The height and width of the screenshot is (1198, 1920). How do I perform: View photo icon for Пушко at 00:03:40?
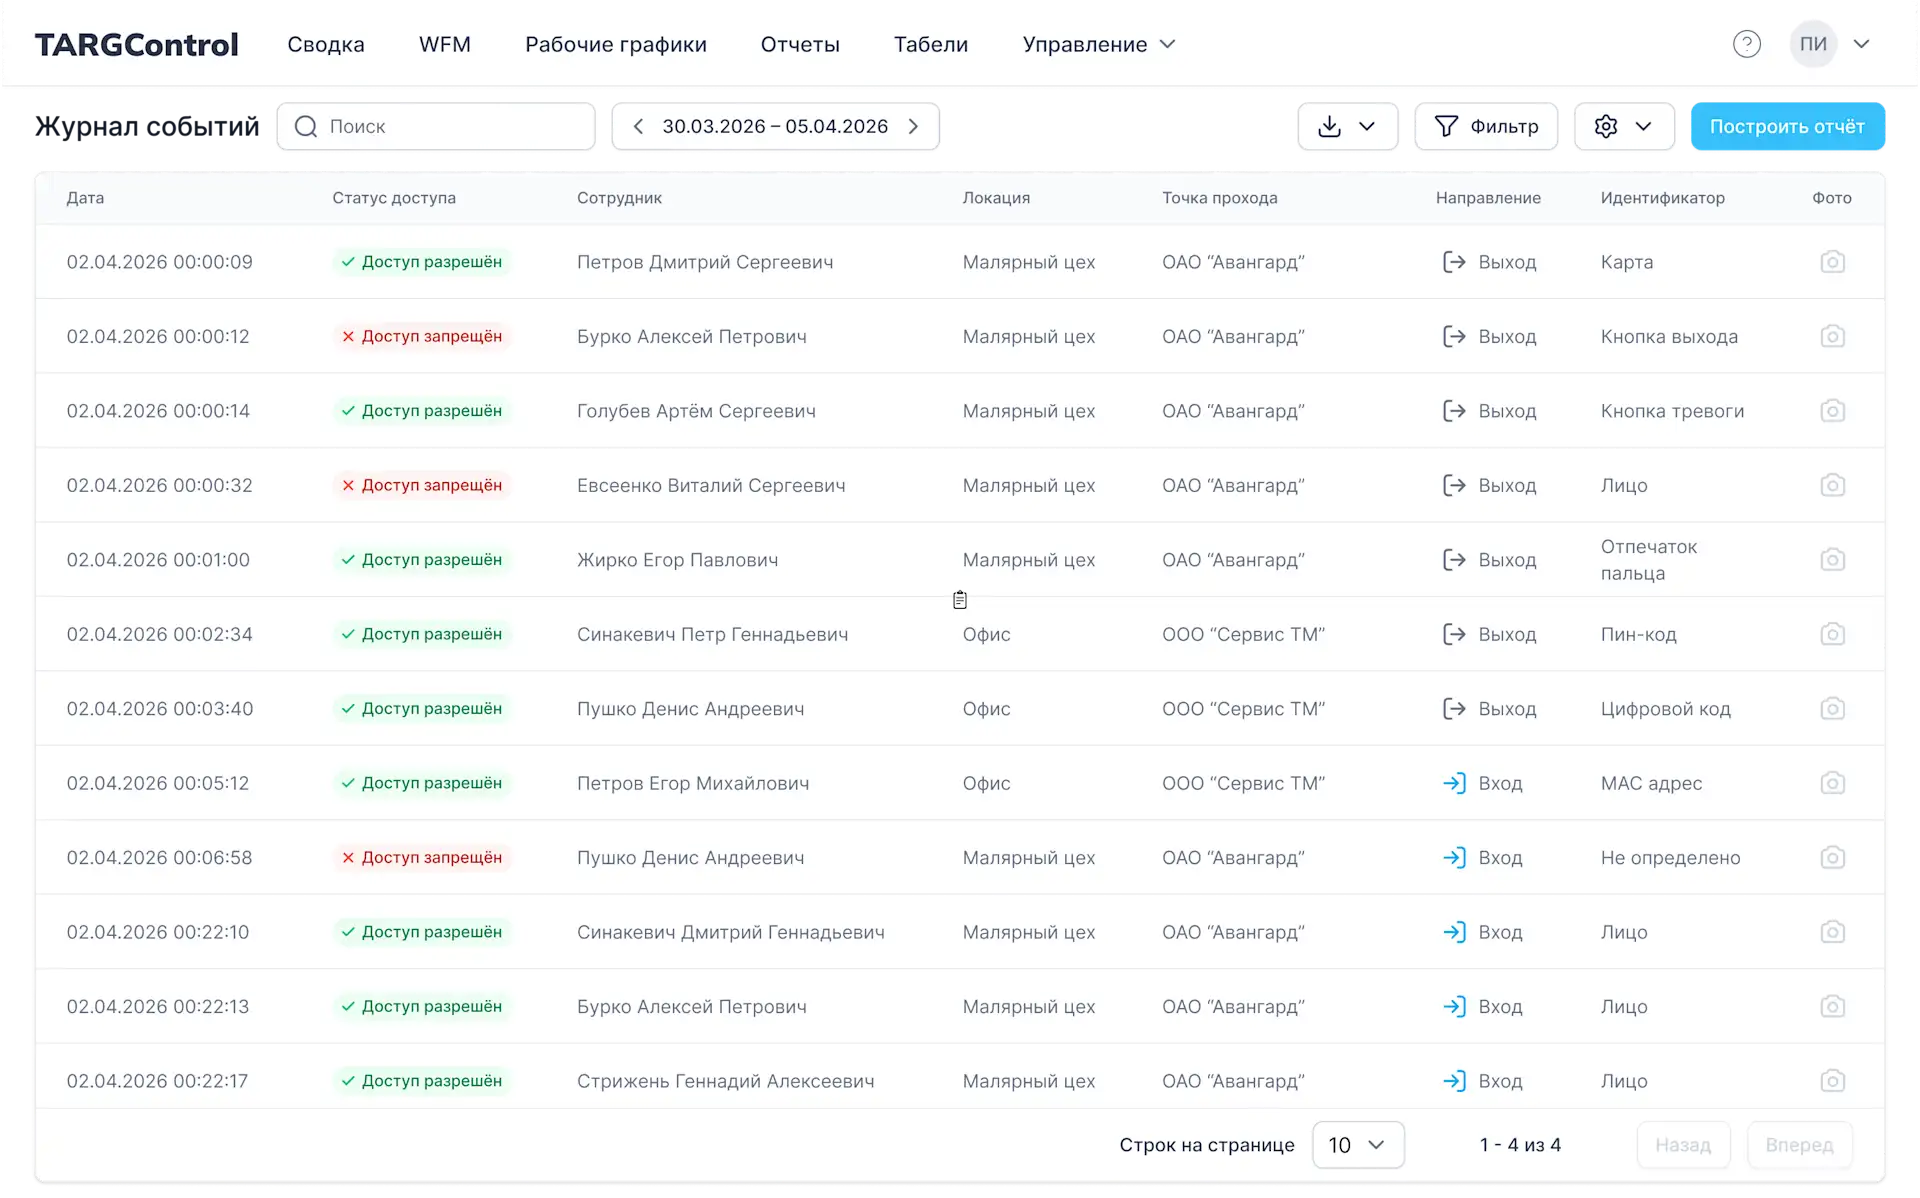click(x=1832, y=709)
